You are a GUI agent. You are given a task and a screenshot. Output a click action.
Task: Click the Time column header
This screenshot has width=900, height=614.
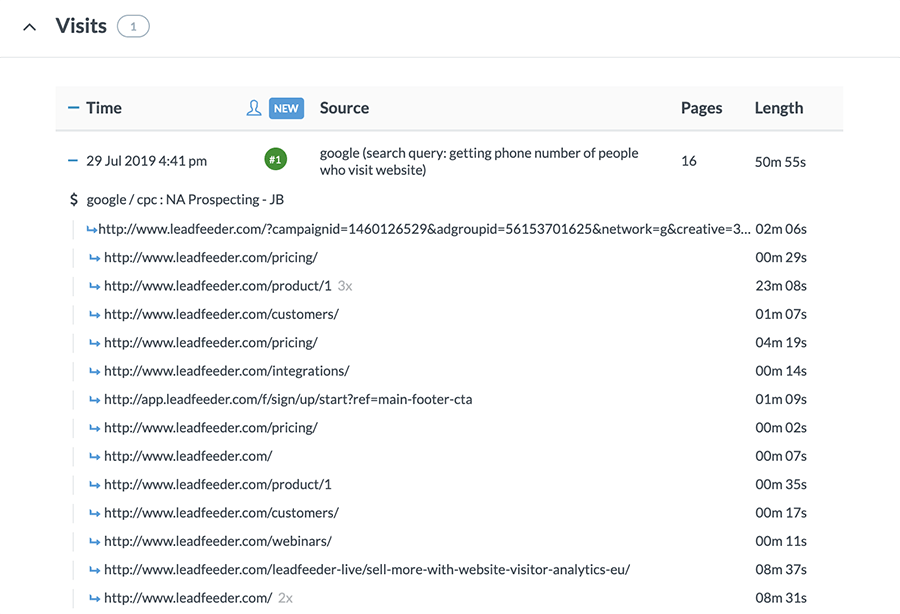point(104,108)
